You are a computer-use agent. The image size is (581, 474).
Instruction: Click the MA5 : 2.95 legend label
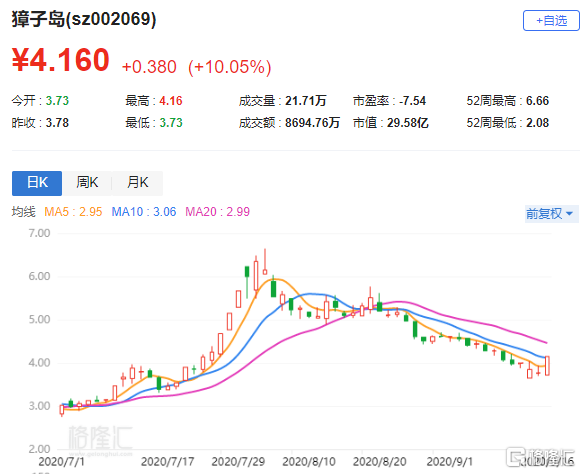tap(73, 212)
